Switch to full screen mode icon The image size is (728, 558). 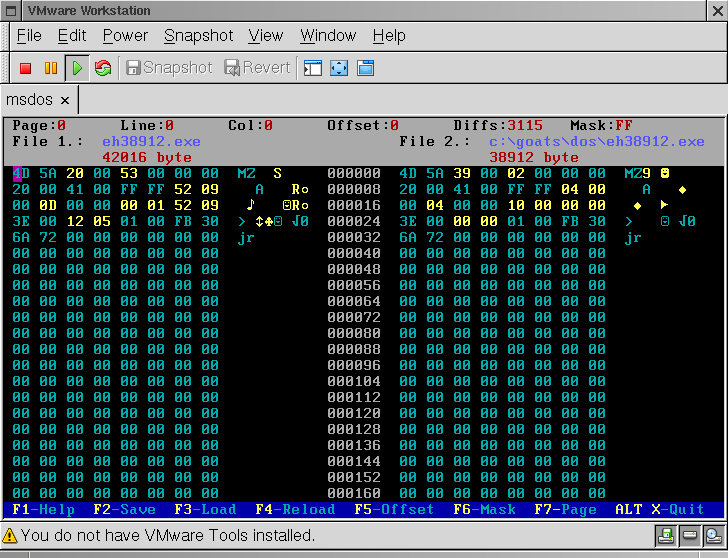tap(339, 68)
